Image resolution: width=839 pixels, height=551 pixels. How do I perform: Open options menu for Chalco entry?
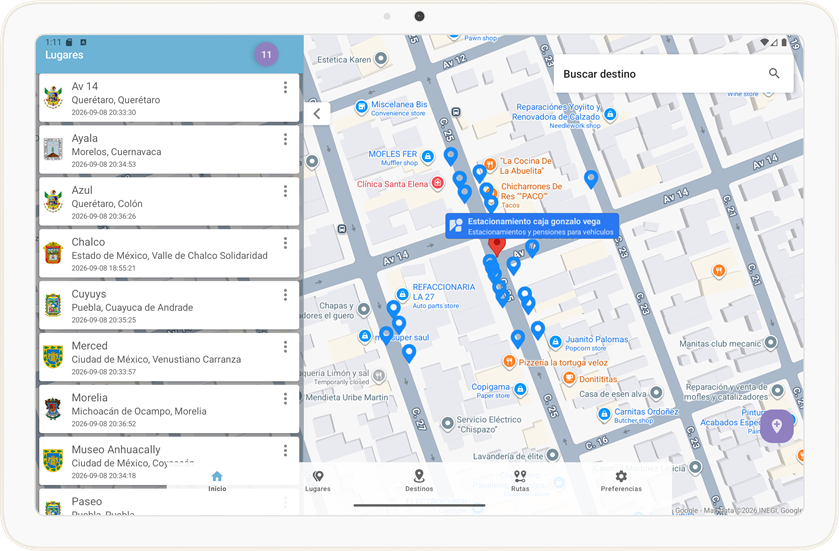(x=285, y=243)
